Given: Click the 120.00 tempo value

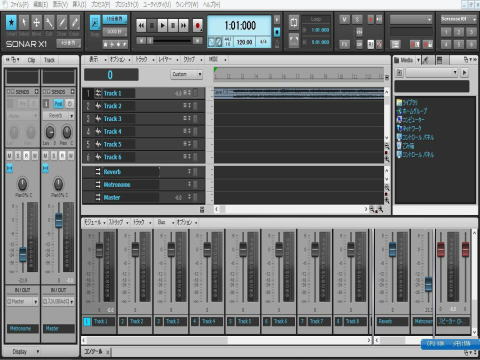Looking at the screenshot, I should point(244,42).
